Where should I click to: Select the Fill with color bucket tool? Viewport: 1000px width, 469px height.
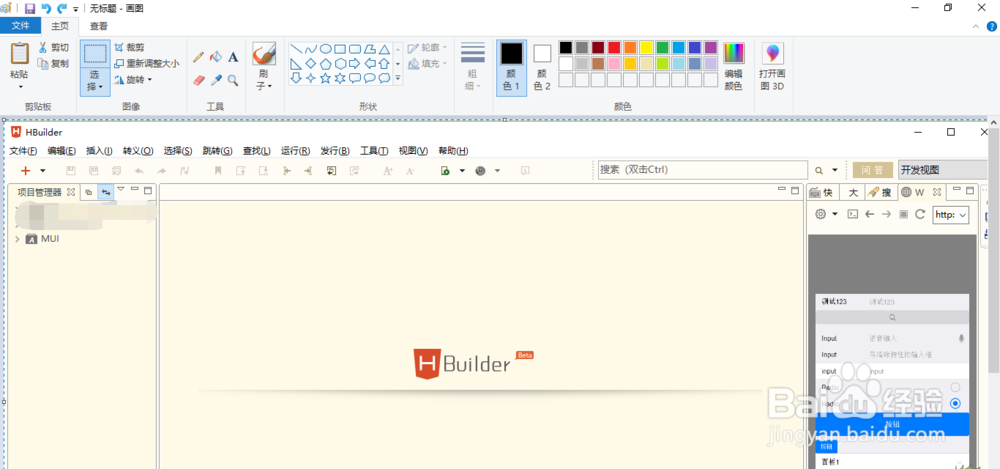[x=216, y=57]
